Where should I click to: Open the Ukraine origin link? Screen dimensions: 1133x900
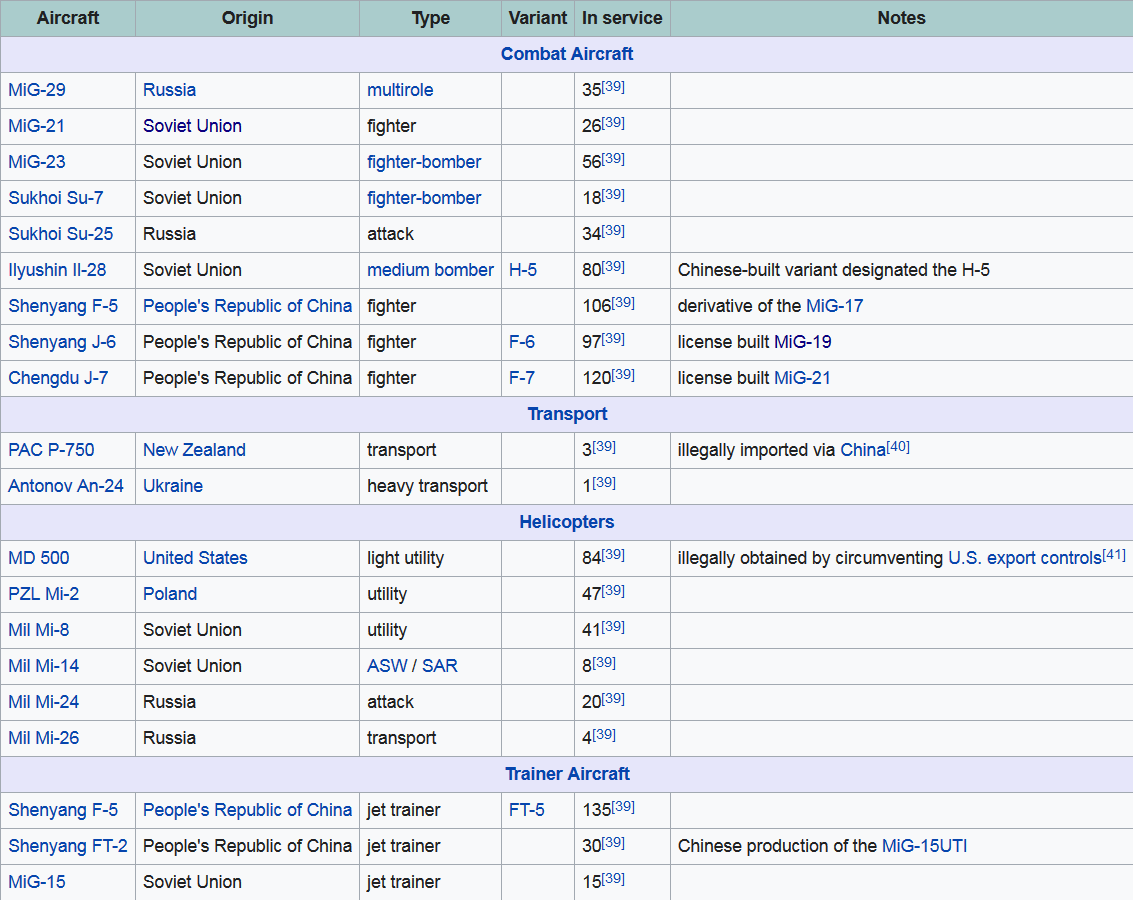coord(173,486)
